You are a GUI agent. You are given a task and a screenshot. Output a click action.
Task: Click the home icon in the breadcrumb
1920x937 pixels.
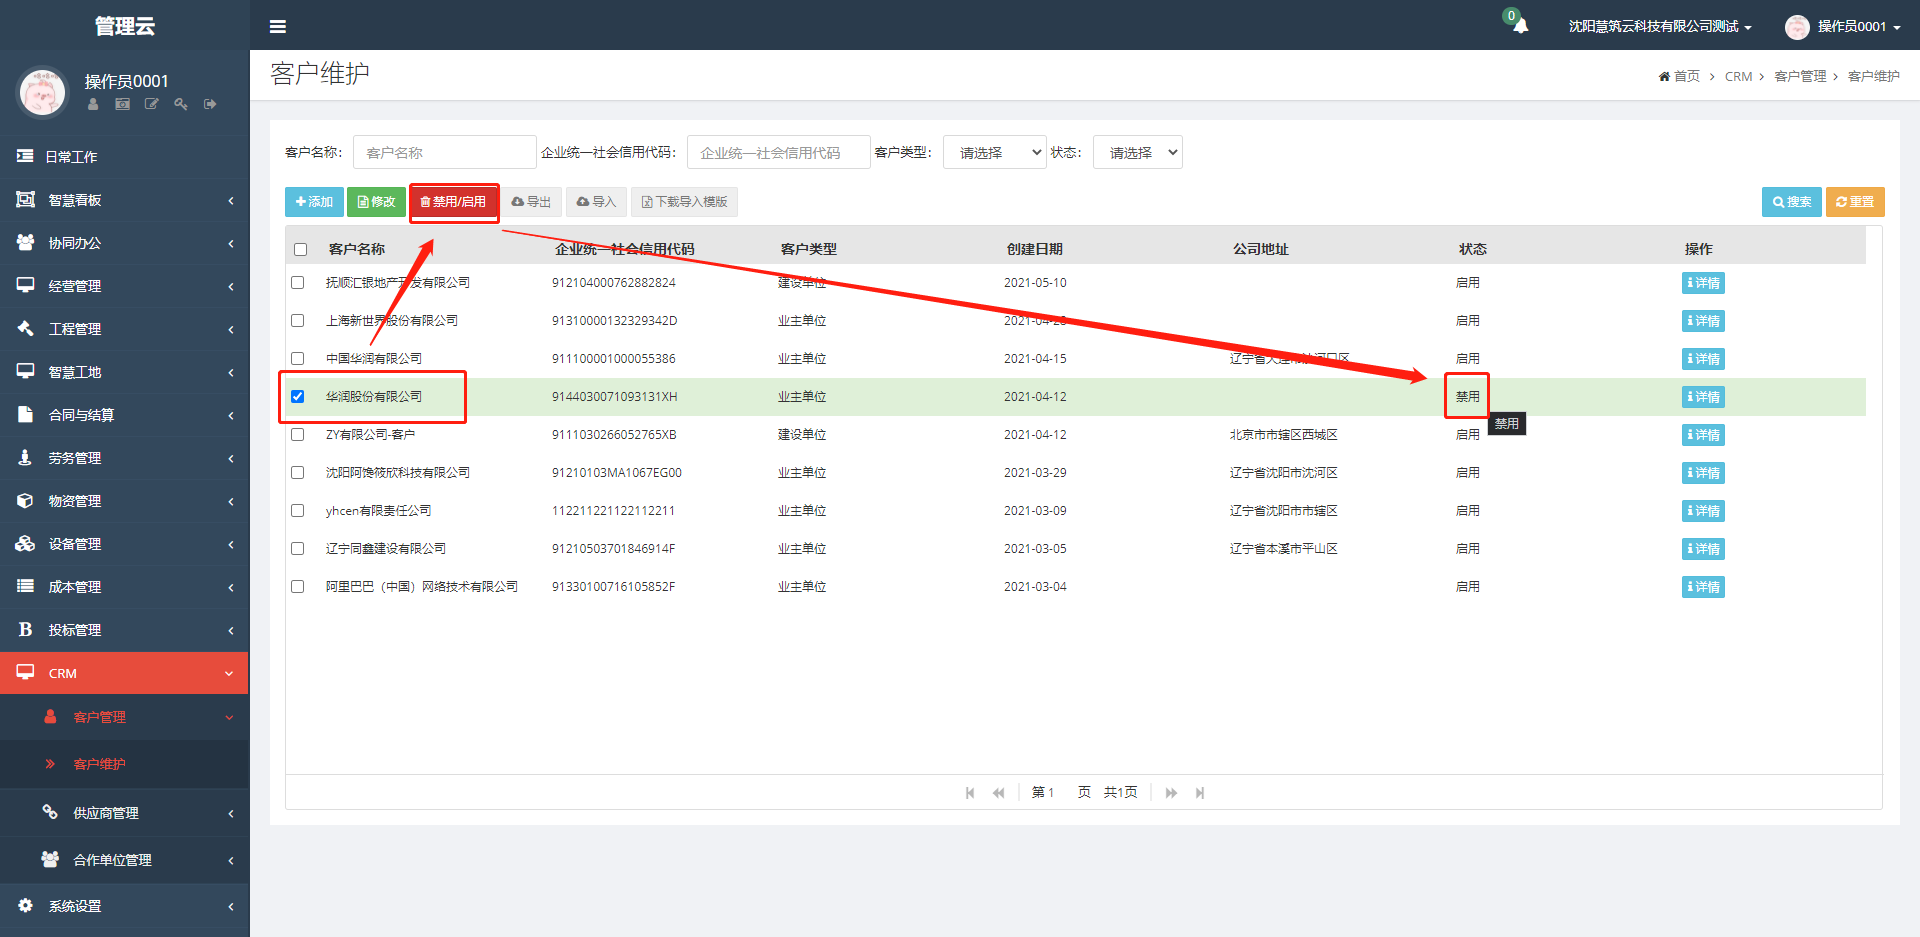pyautogui.click(x=1664, y=77)
